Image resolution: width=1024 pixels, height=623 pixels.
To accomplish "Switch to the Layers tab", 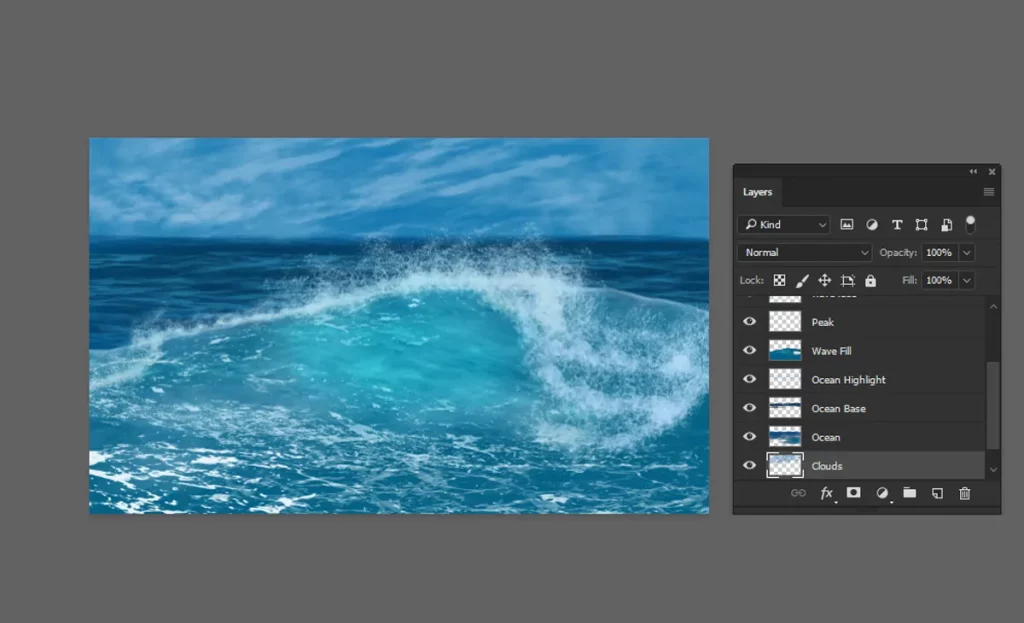I will pyautogui.click(x=758, y=192).
